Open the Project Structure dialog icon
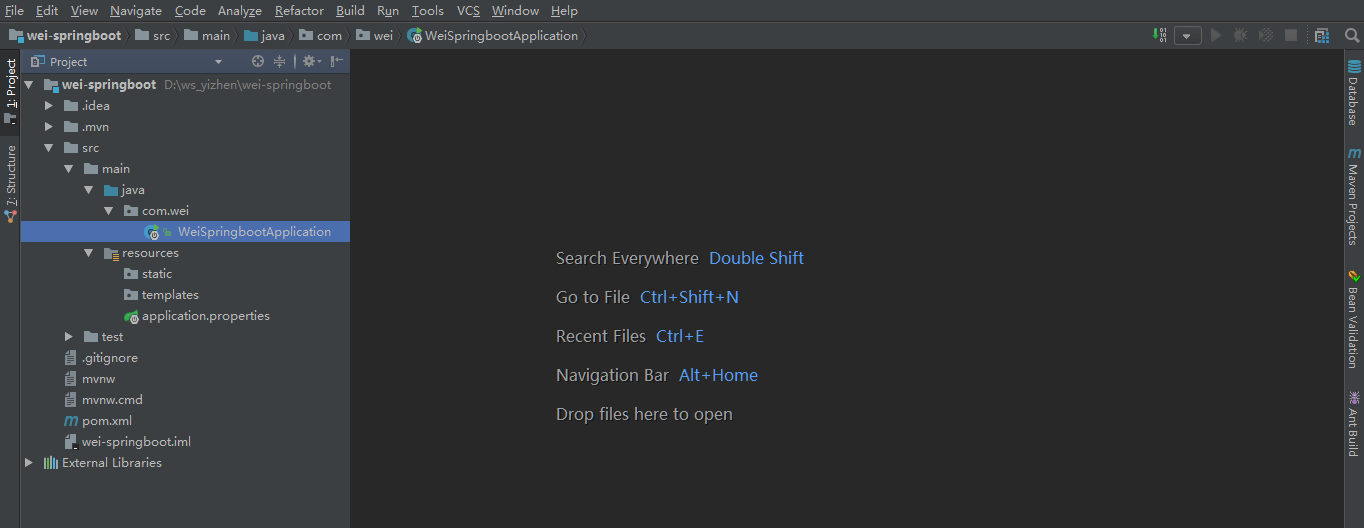The image size is (1364, 528). 1322,35
